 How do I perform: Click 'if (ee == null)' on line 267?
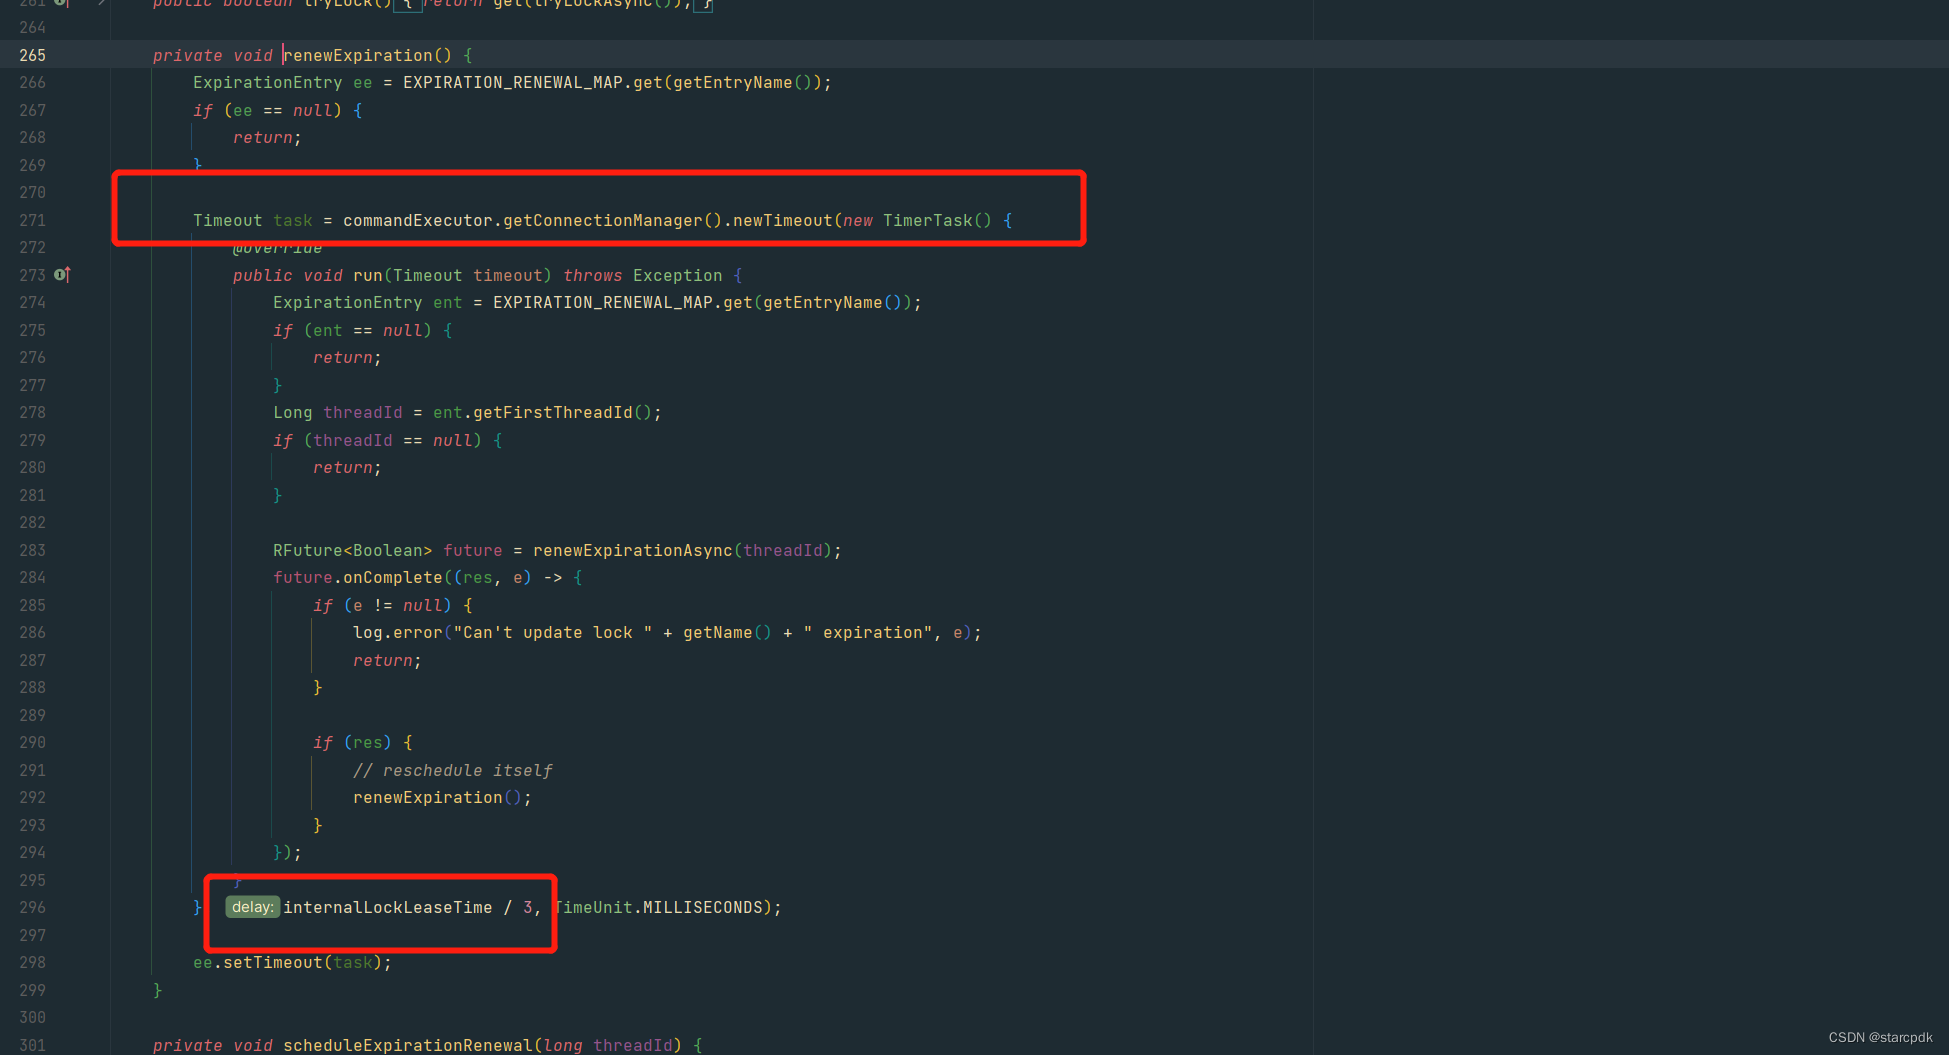268,110
